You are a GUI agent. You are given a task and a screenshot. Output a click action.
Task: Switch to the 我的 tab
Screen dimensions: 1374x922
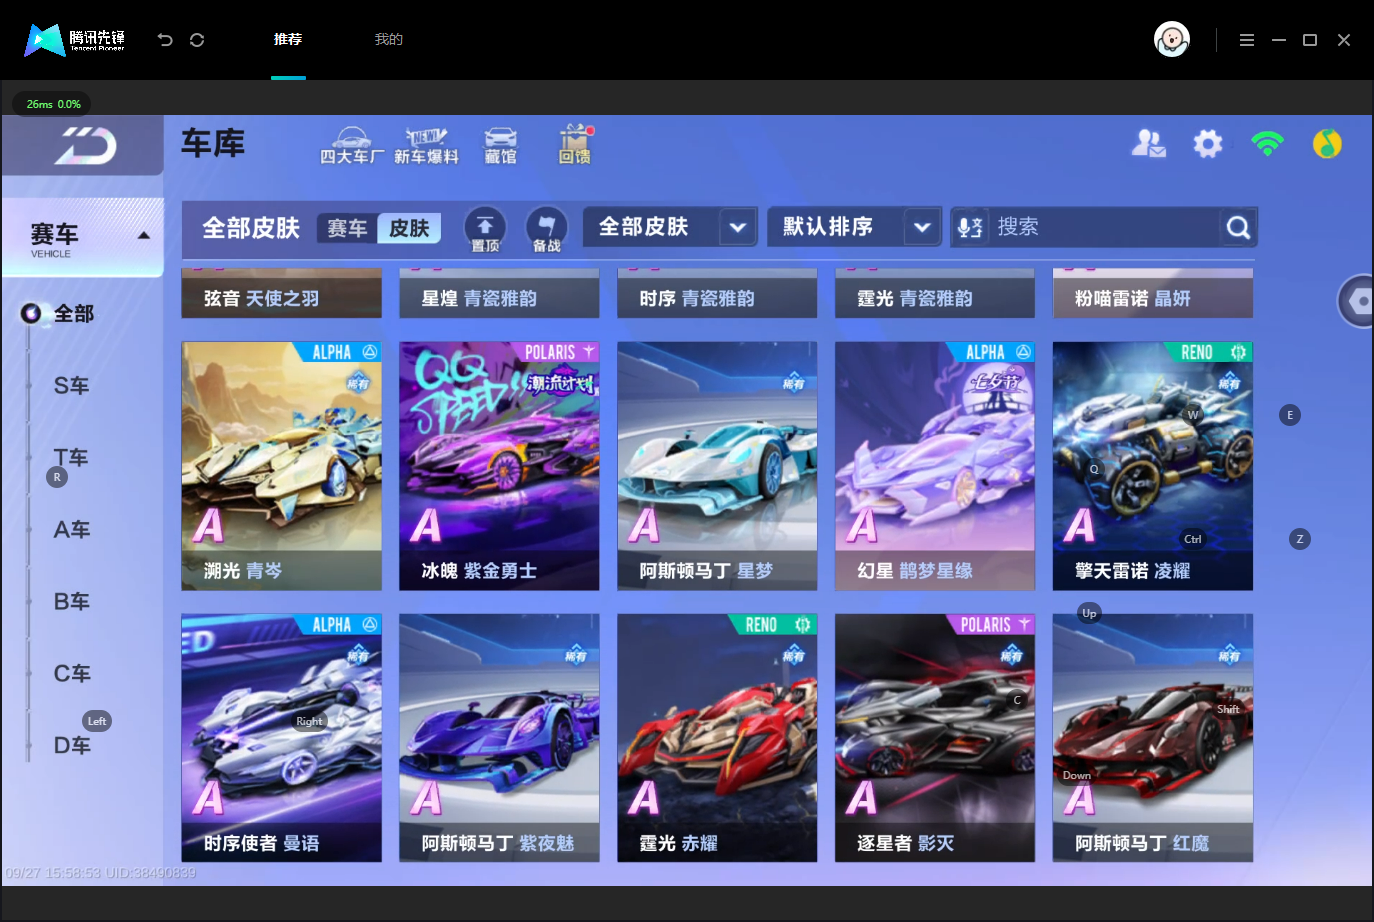(x=389, y=40)
